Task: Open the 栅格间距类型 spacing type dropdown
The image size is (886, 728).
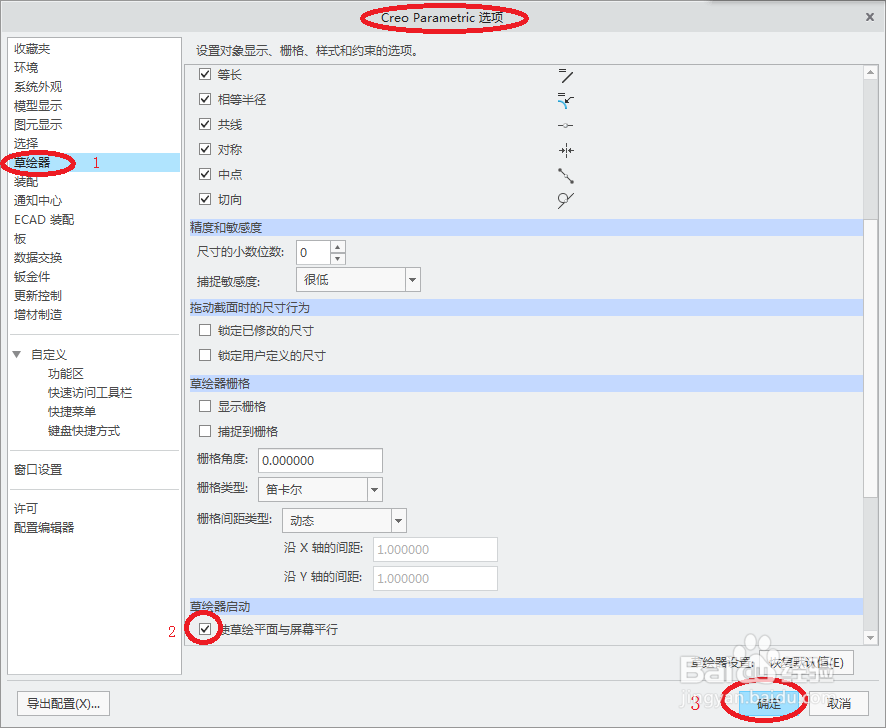Action: coord(398,520)
